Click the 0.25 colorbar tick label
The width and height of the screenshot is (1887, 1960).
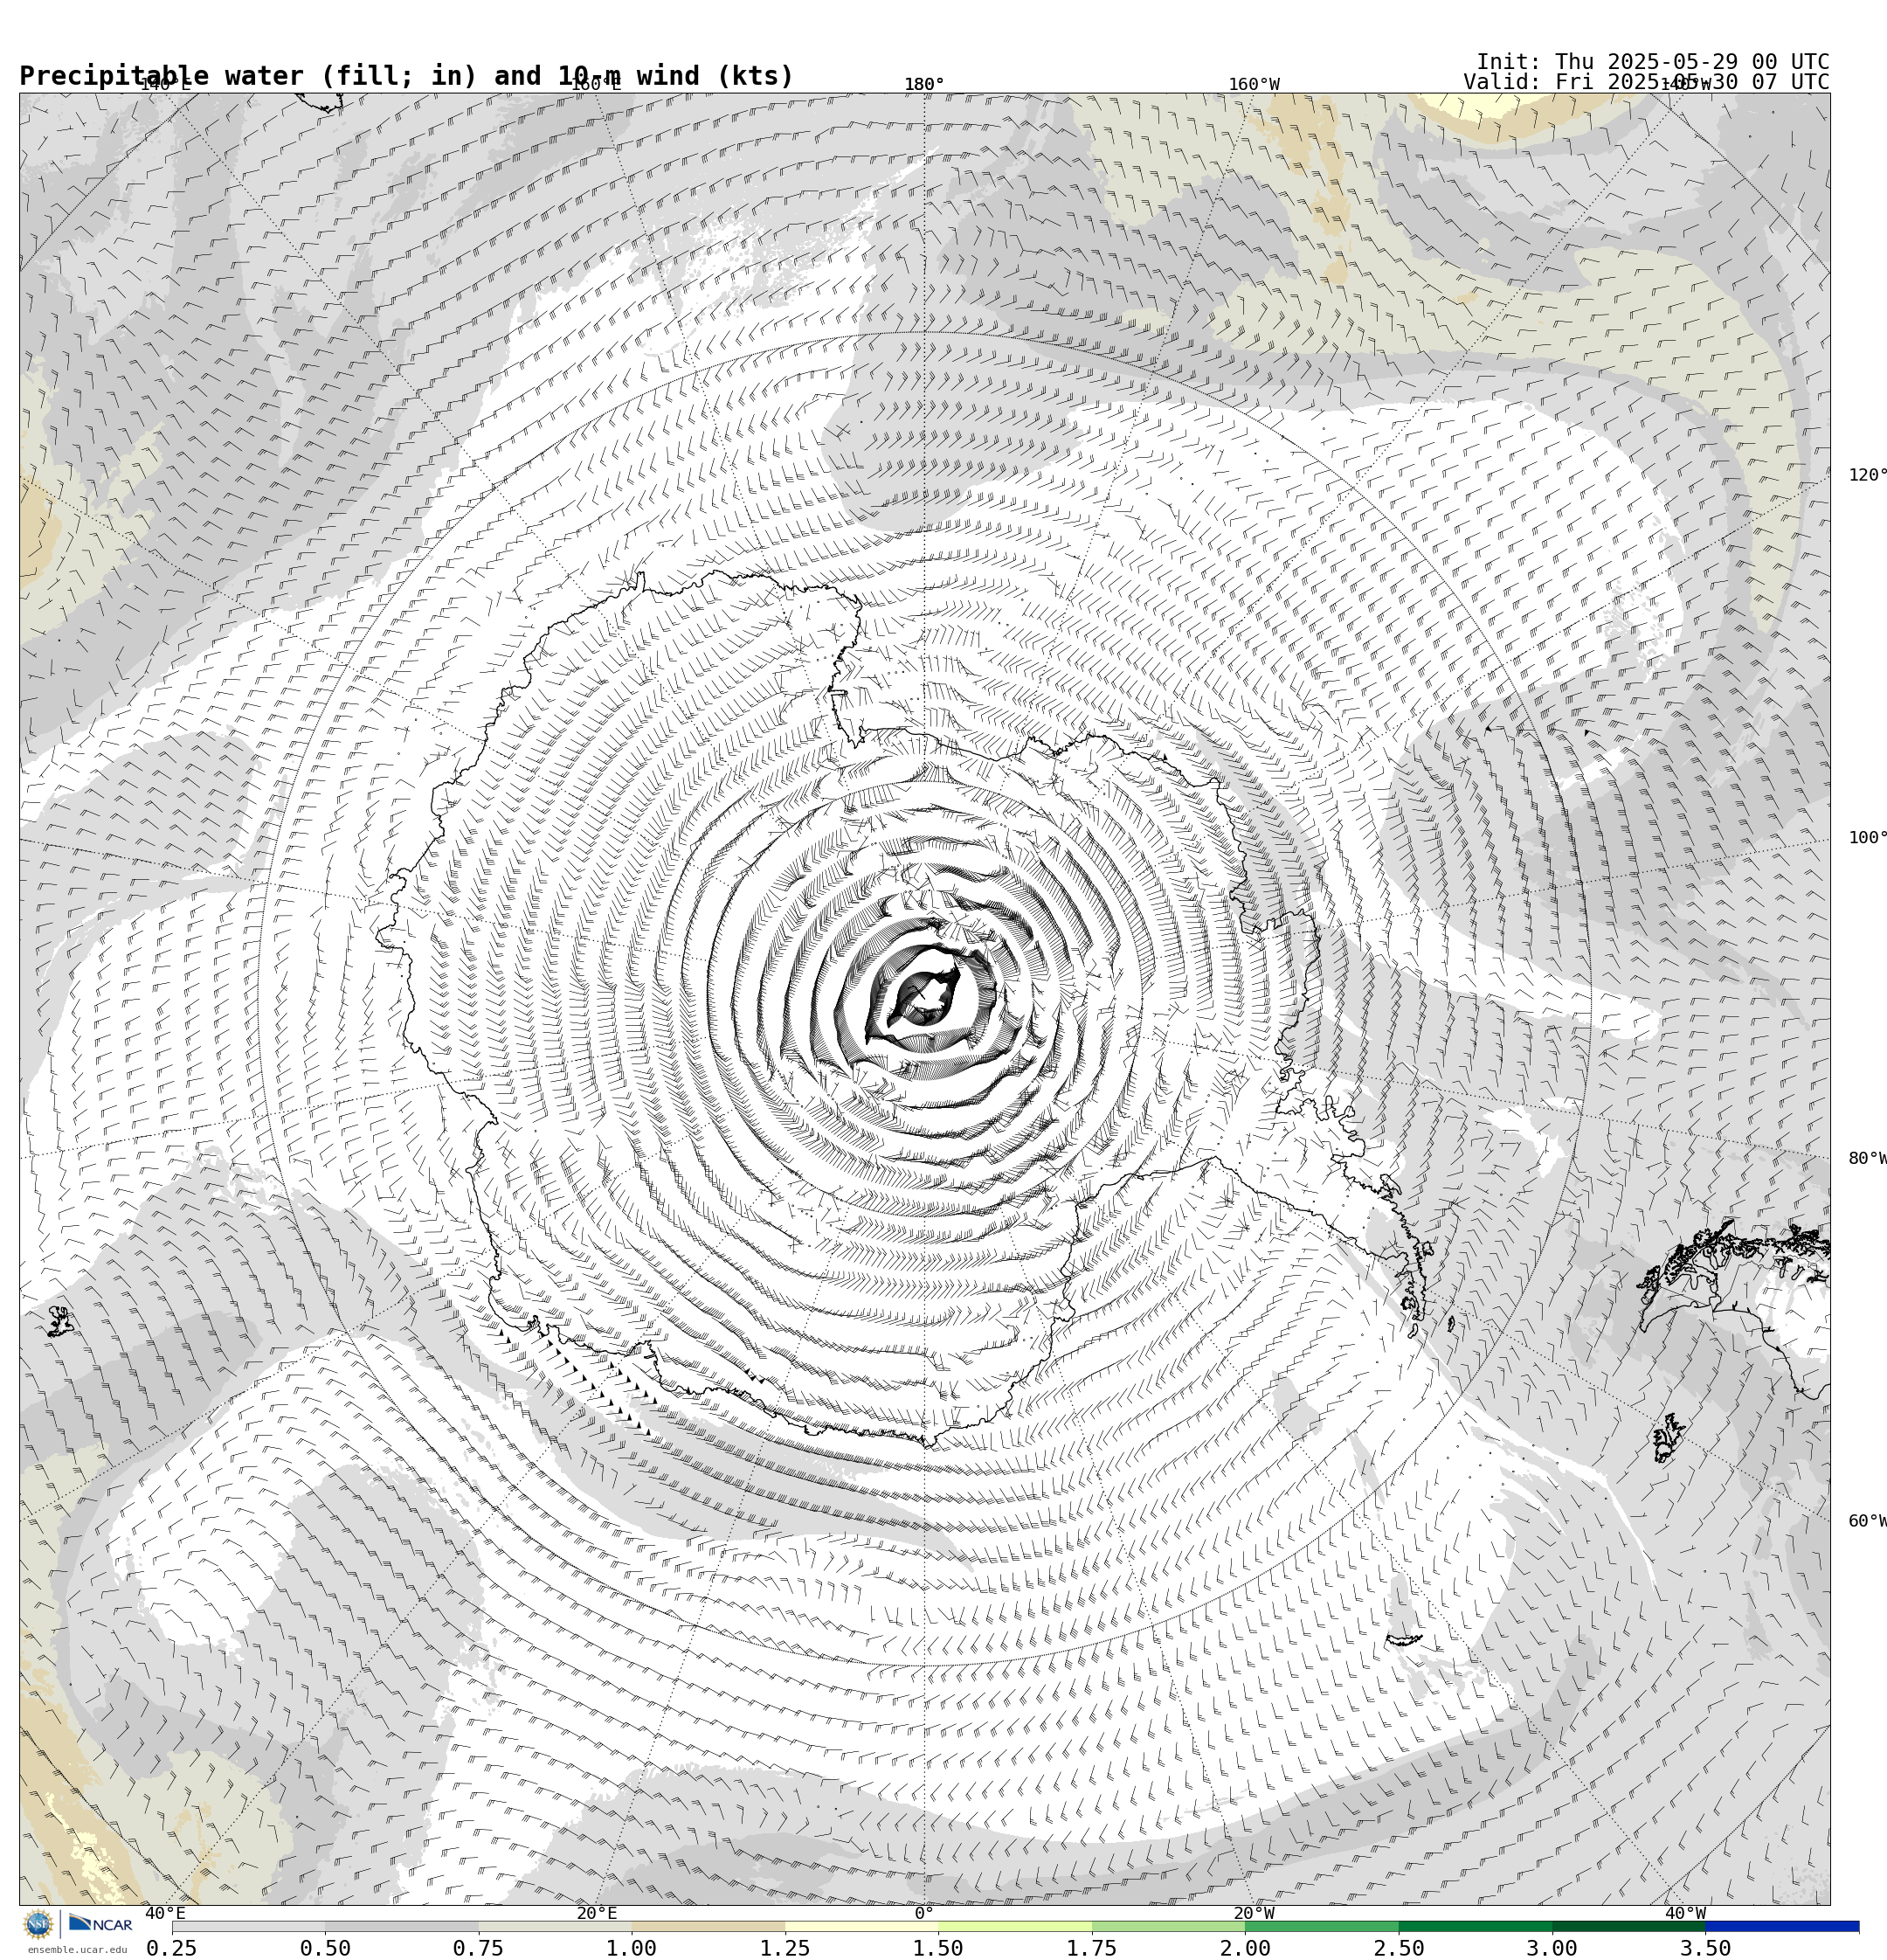172,1948
